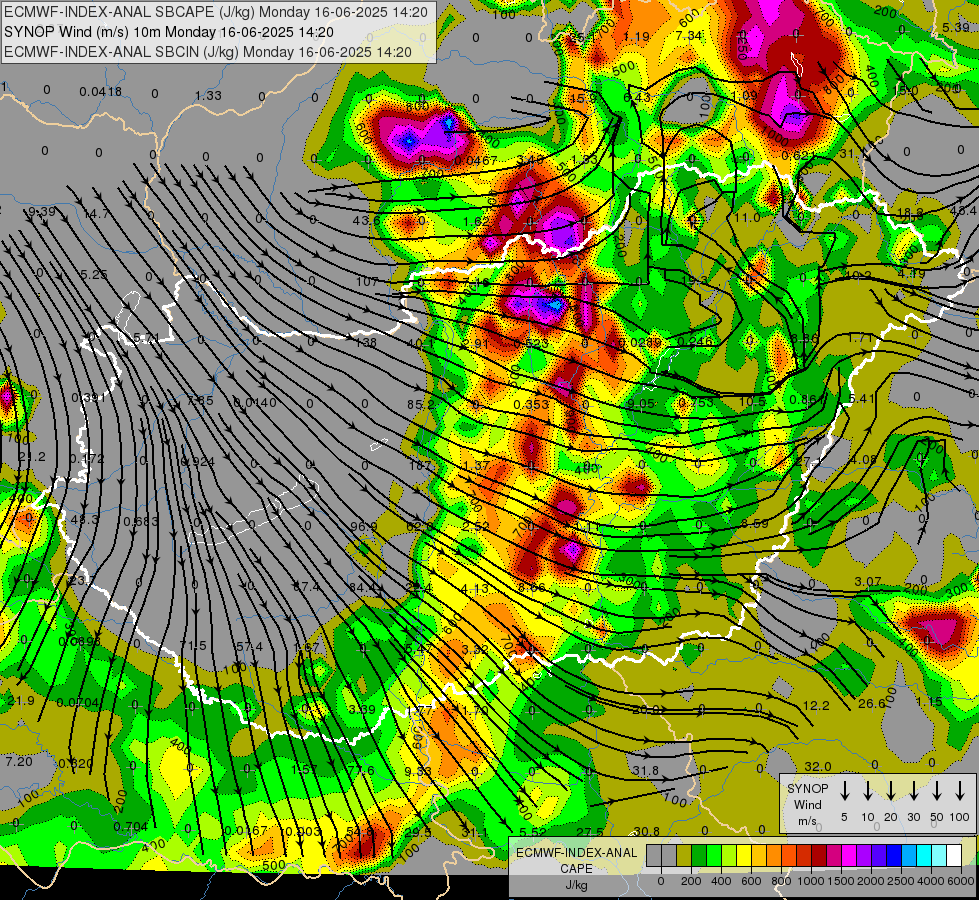The image size is (979, 900).
Task: Click the SBCIN title line
Action: pos(208,52)
